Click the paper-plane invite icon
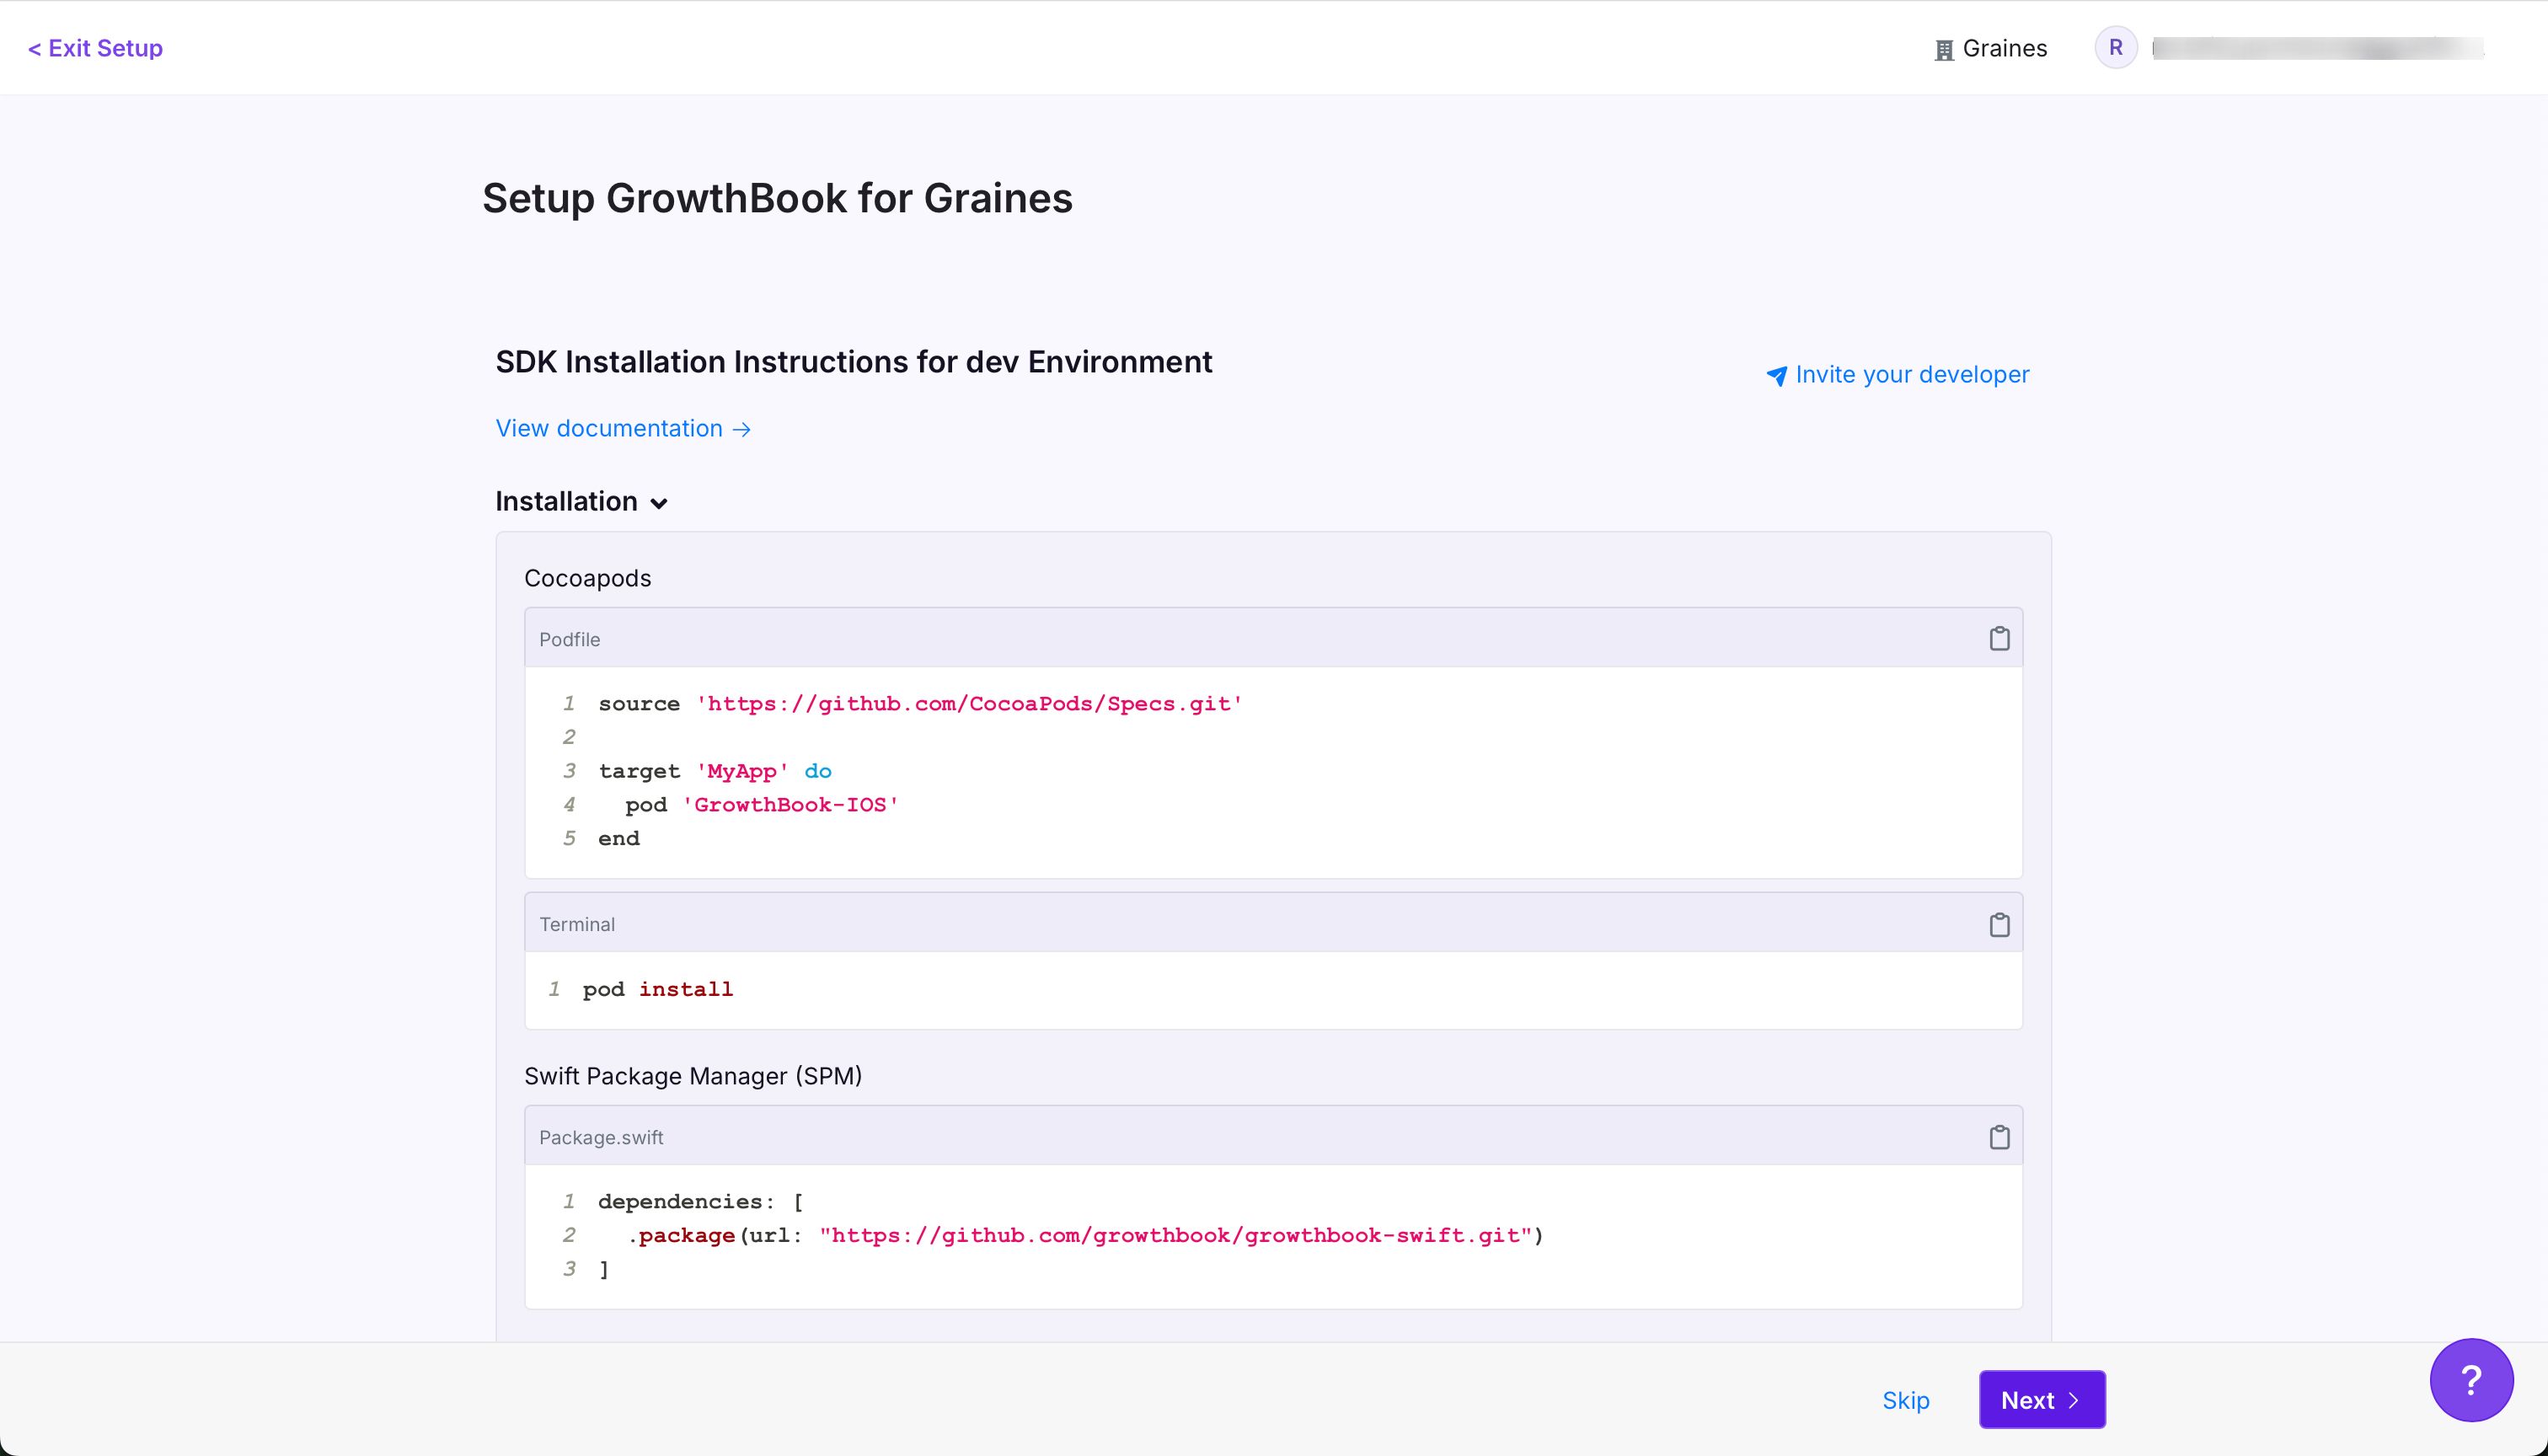Screen dimensions: 2548x1456 [x=1776, y=376]
